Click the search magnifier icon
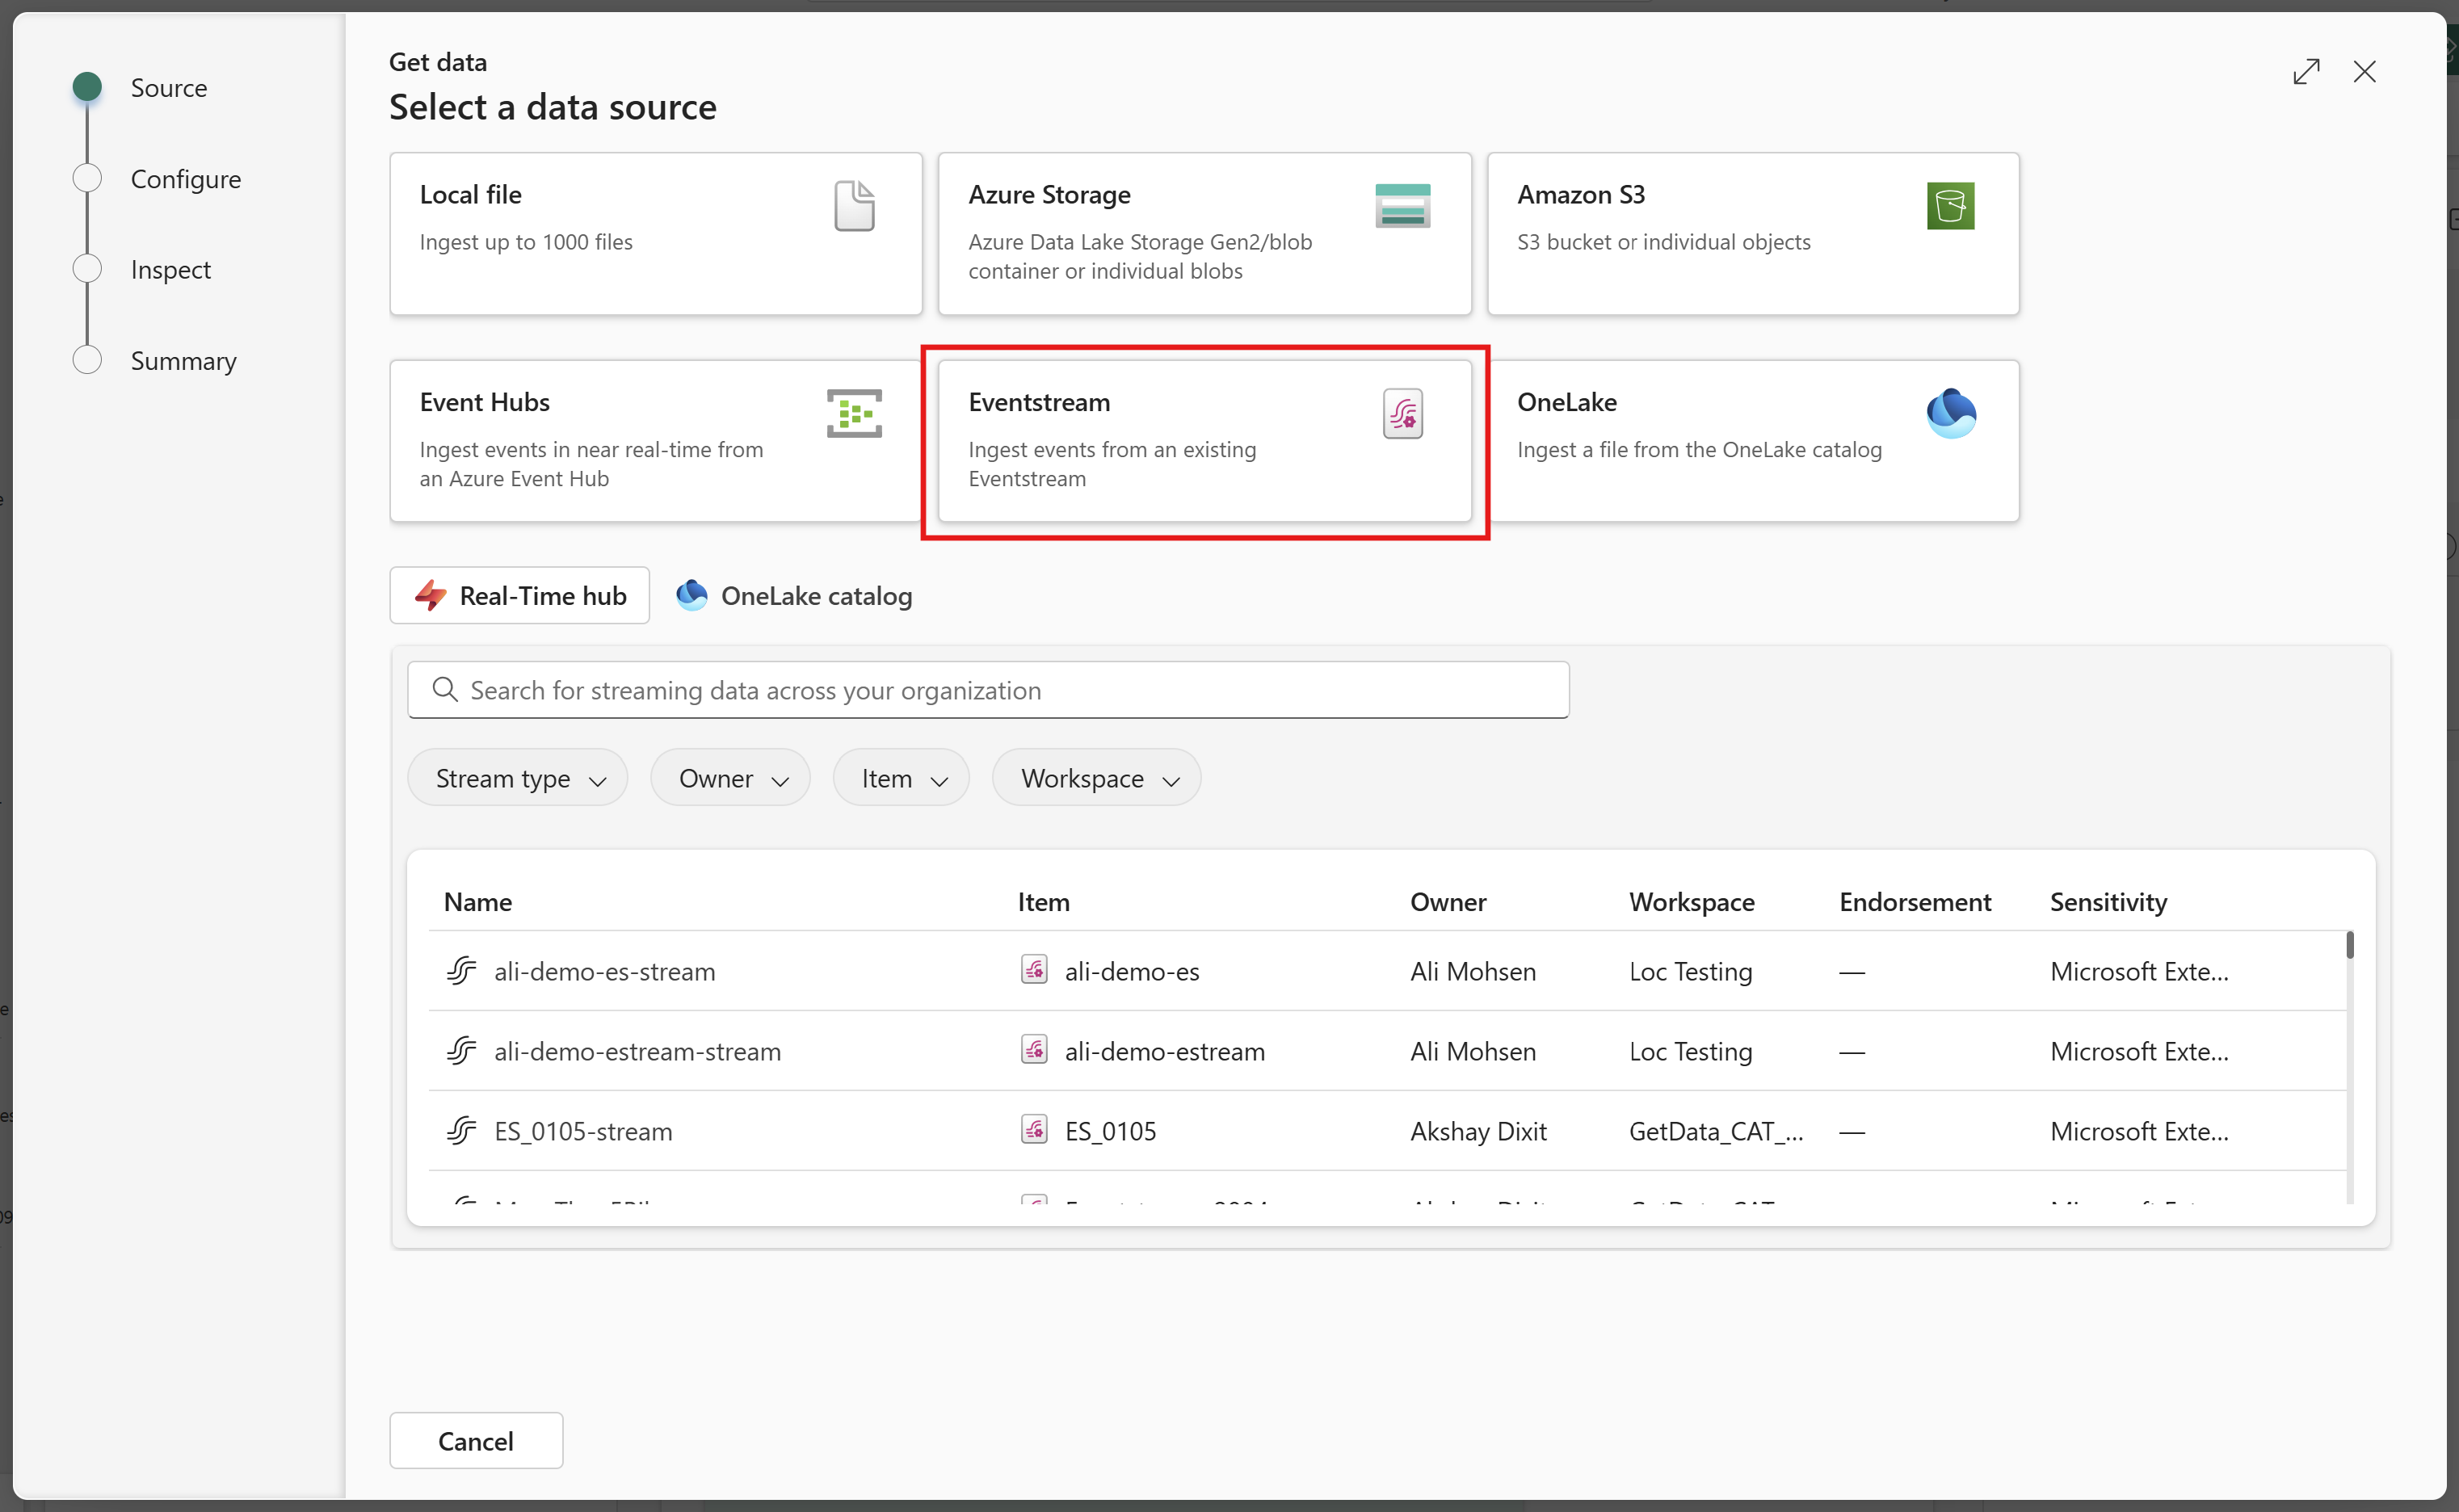 click(445, 689)
